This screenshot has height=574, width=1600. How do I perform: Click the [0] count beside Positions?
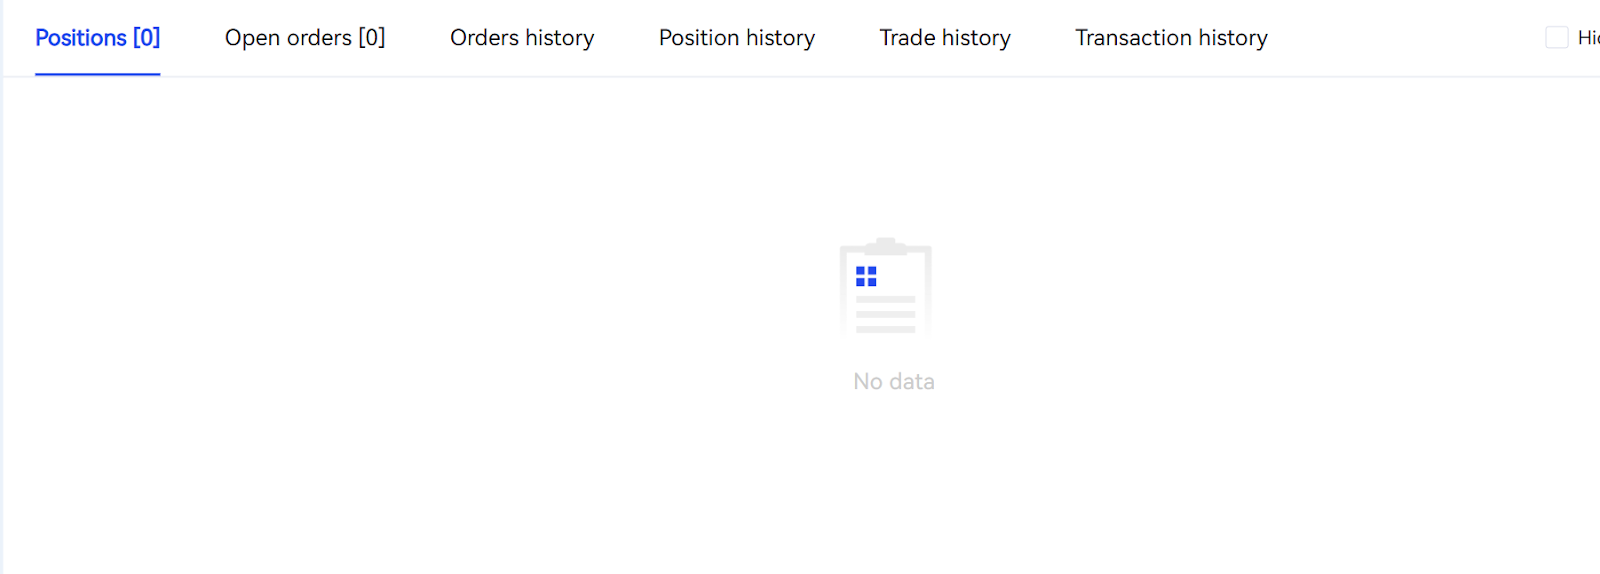point(146,38)
